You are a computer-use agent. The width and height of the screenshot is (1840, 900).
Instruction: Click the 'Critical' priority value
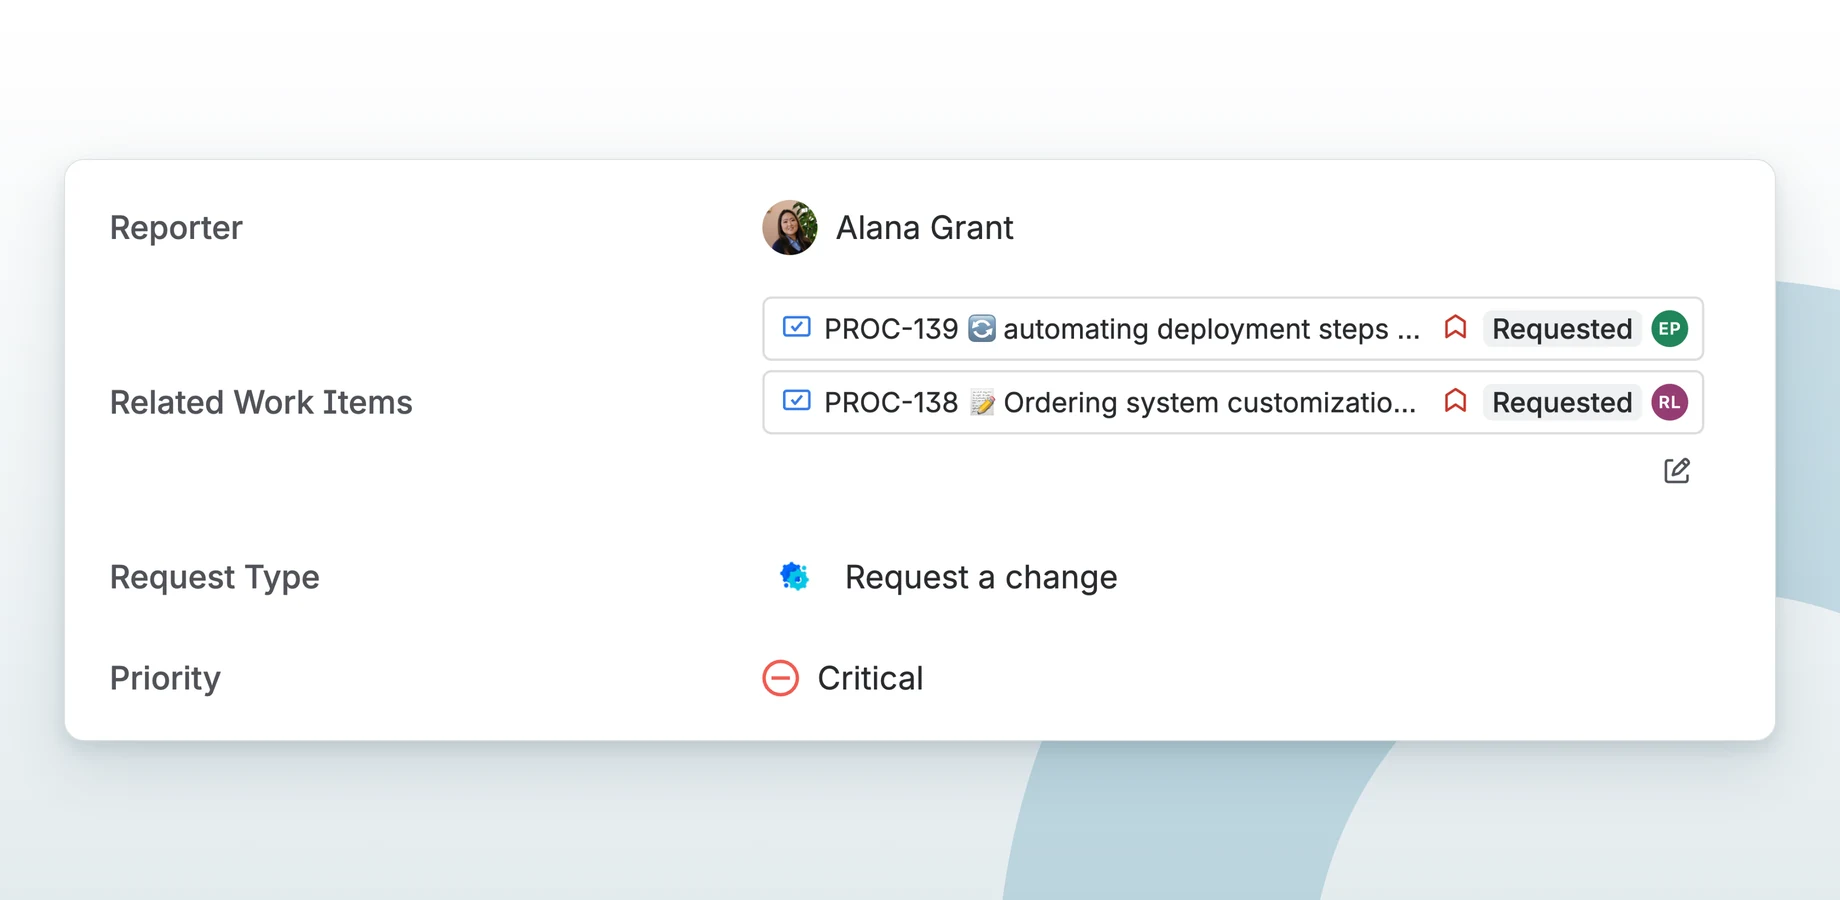(x=870, y=678)
